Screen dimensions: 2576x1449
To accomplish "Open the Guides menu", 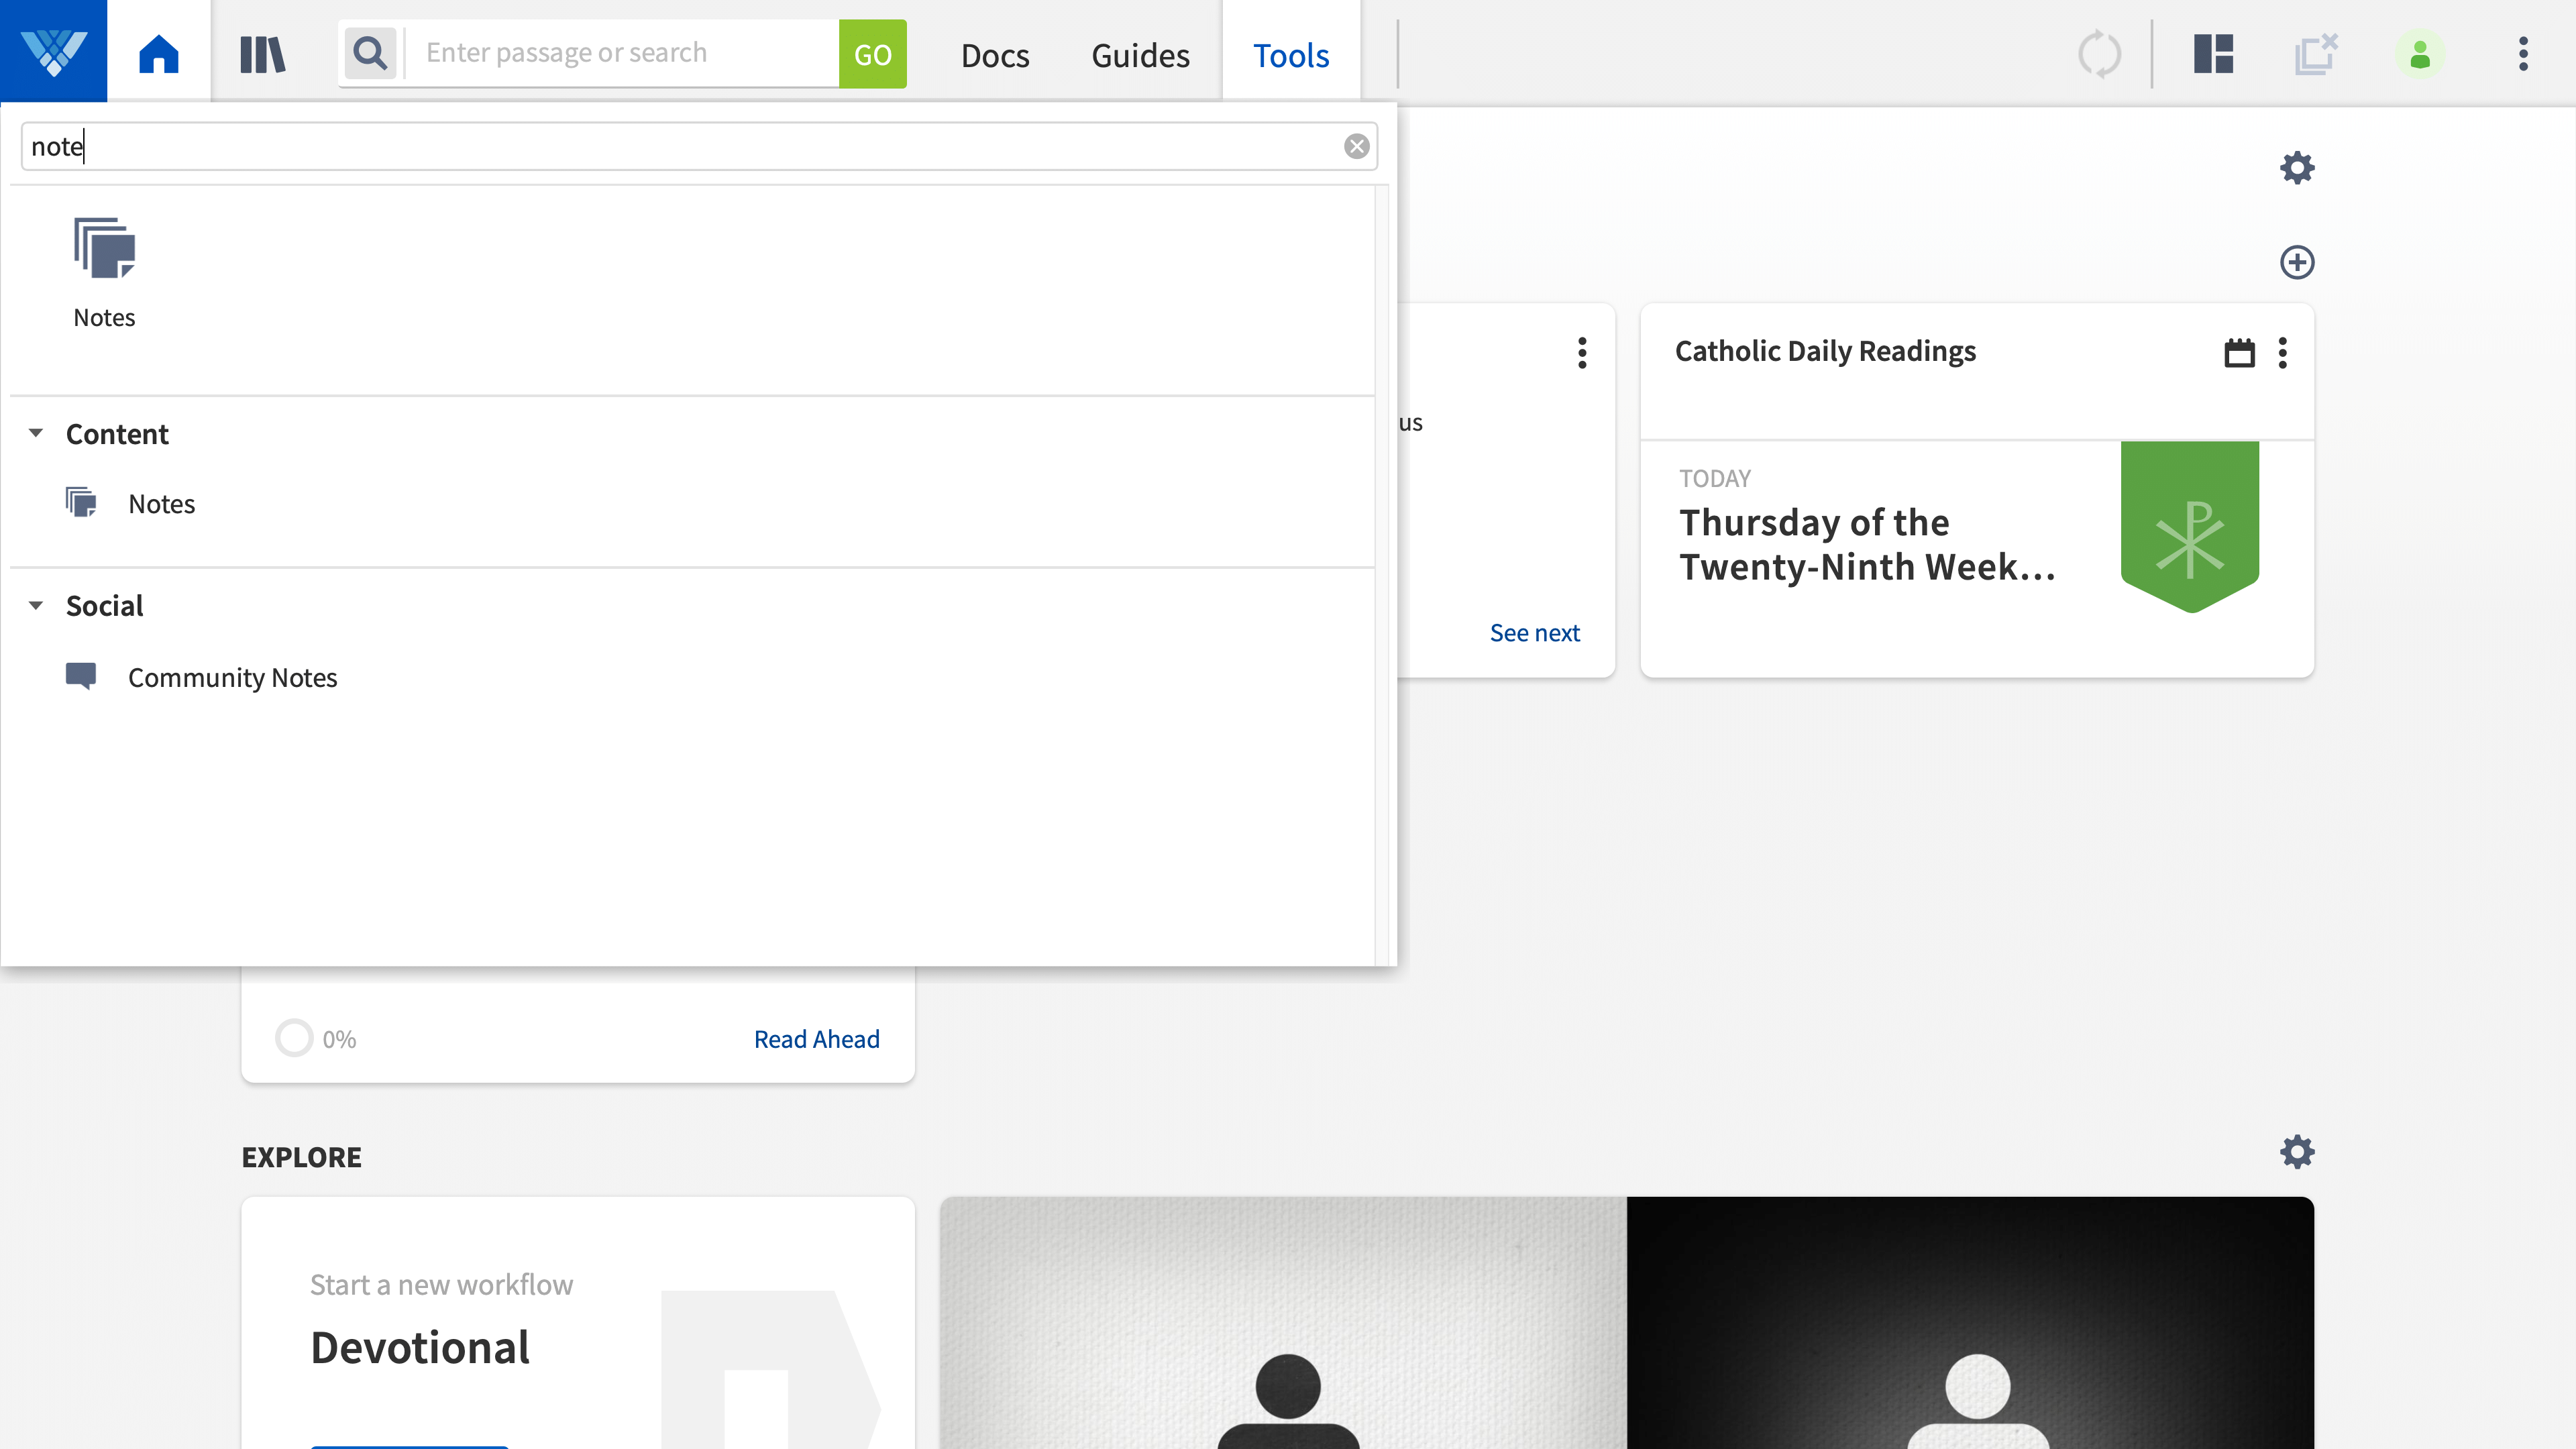I will click(1140, 55).
